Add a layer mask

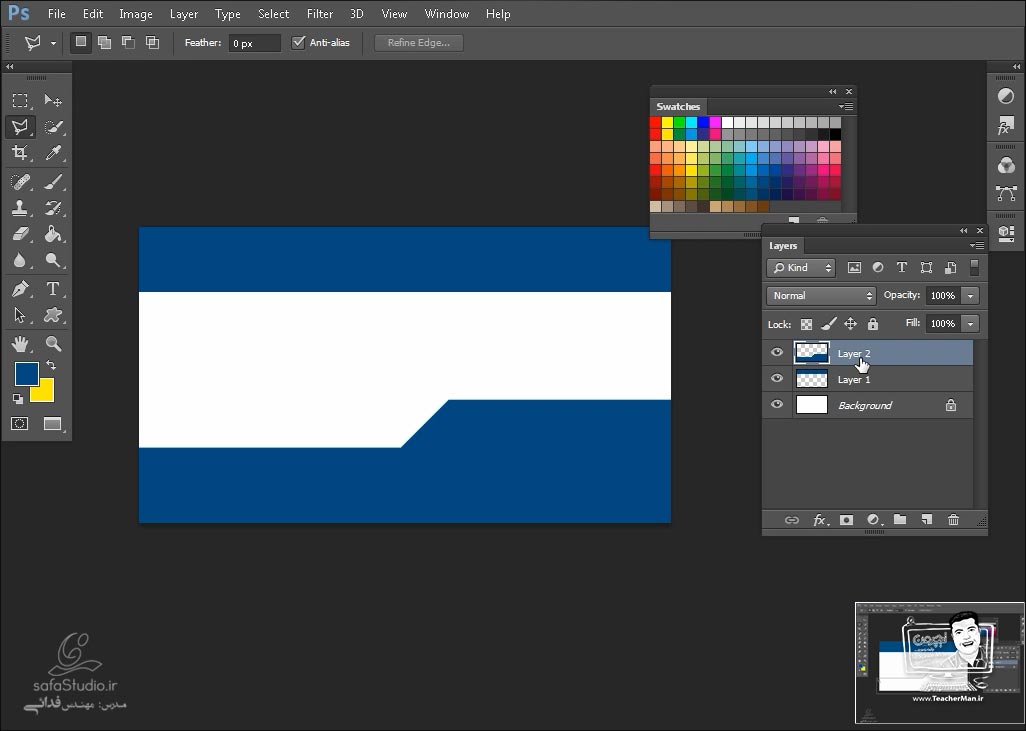click(846, 520)
